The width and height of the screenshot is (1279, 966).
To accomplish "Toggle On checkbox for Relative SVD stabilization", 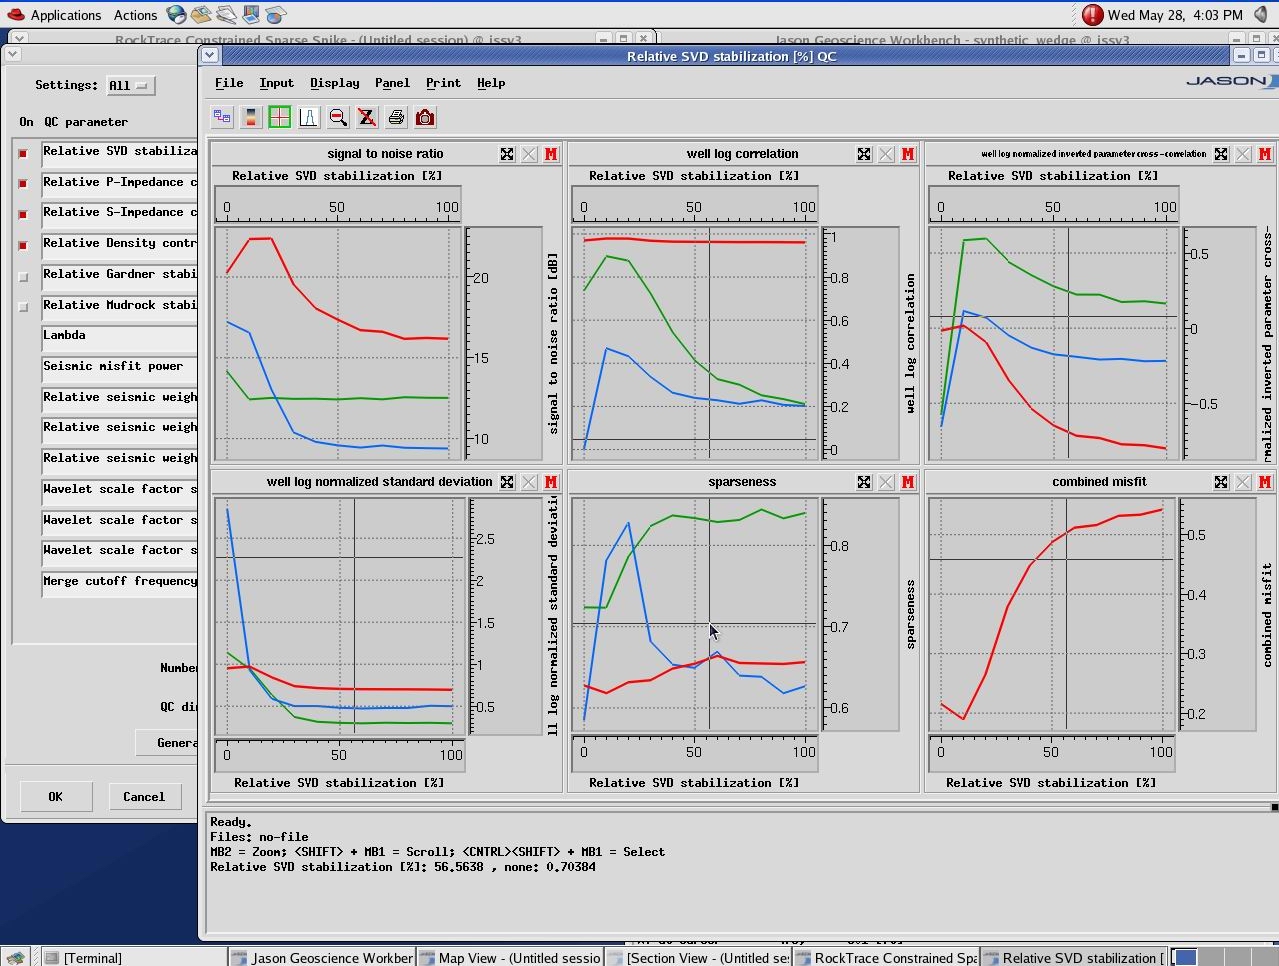I will coord(23,153).
